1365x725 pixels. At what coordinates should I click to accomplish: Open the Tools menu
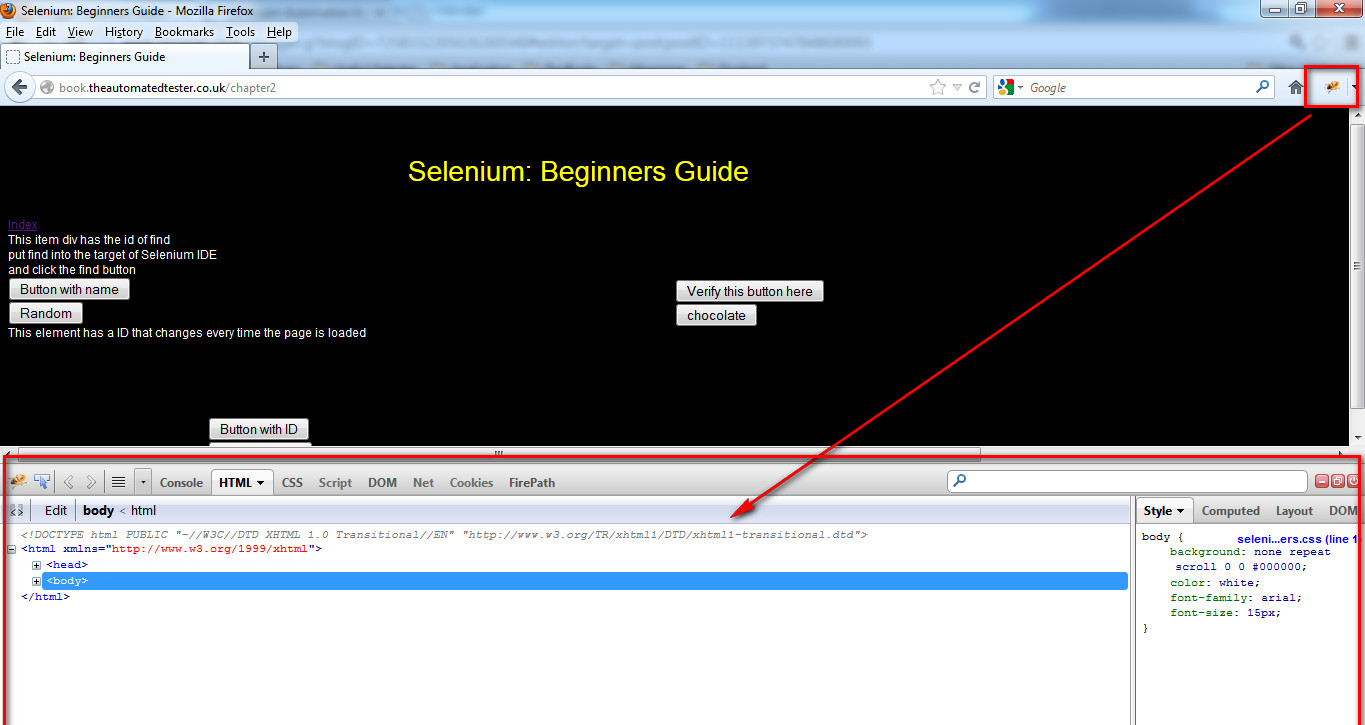point(239,31)
